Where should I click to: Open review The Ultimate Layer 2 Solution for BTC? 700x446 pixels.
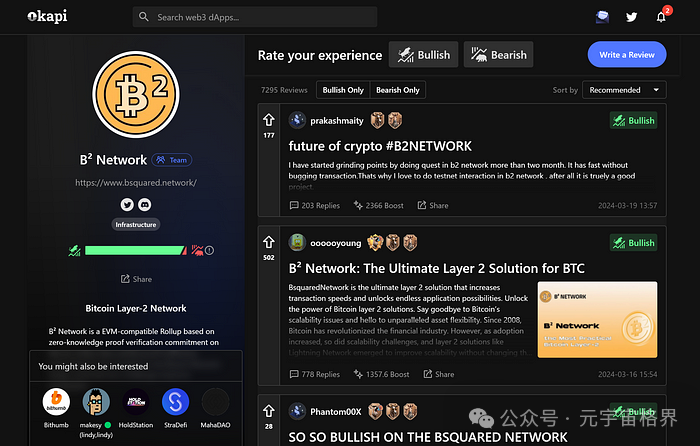click(x=437, y=268)
